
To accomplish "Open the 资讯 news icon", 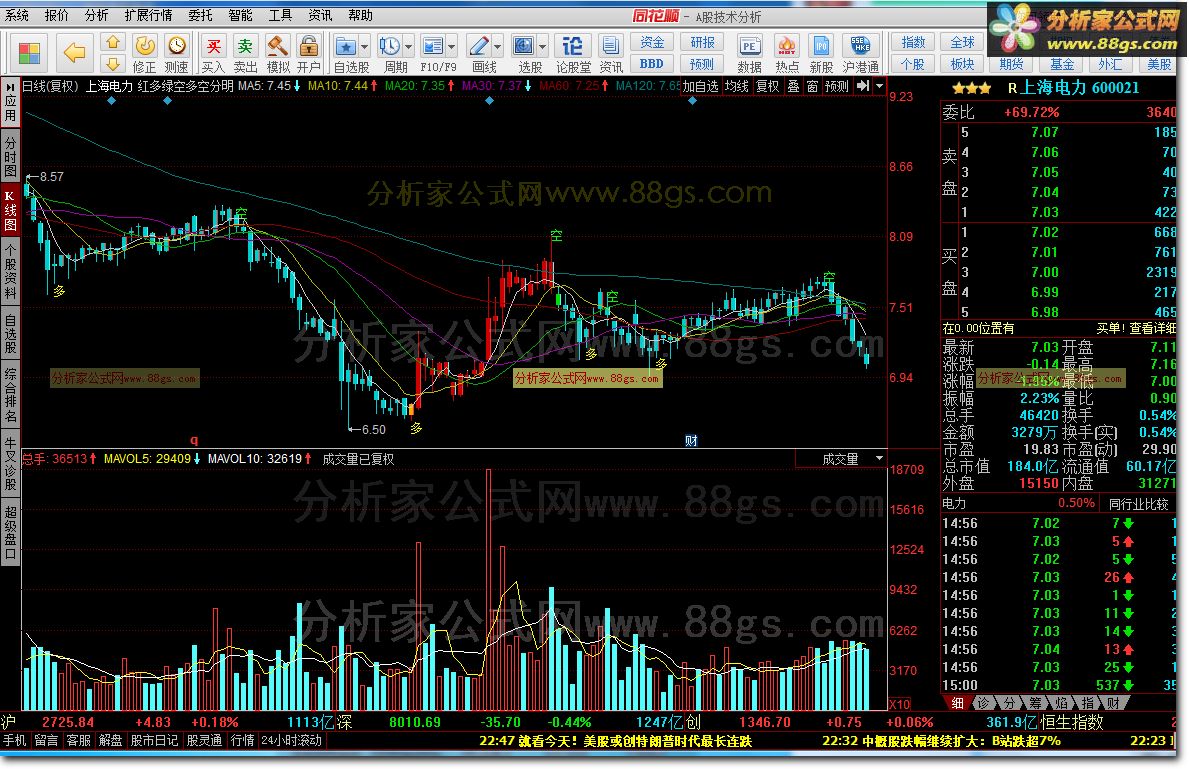I will click(610, 54).
